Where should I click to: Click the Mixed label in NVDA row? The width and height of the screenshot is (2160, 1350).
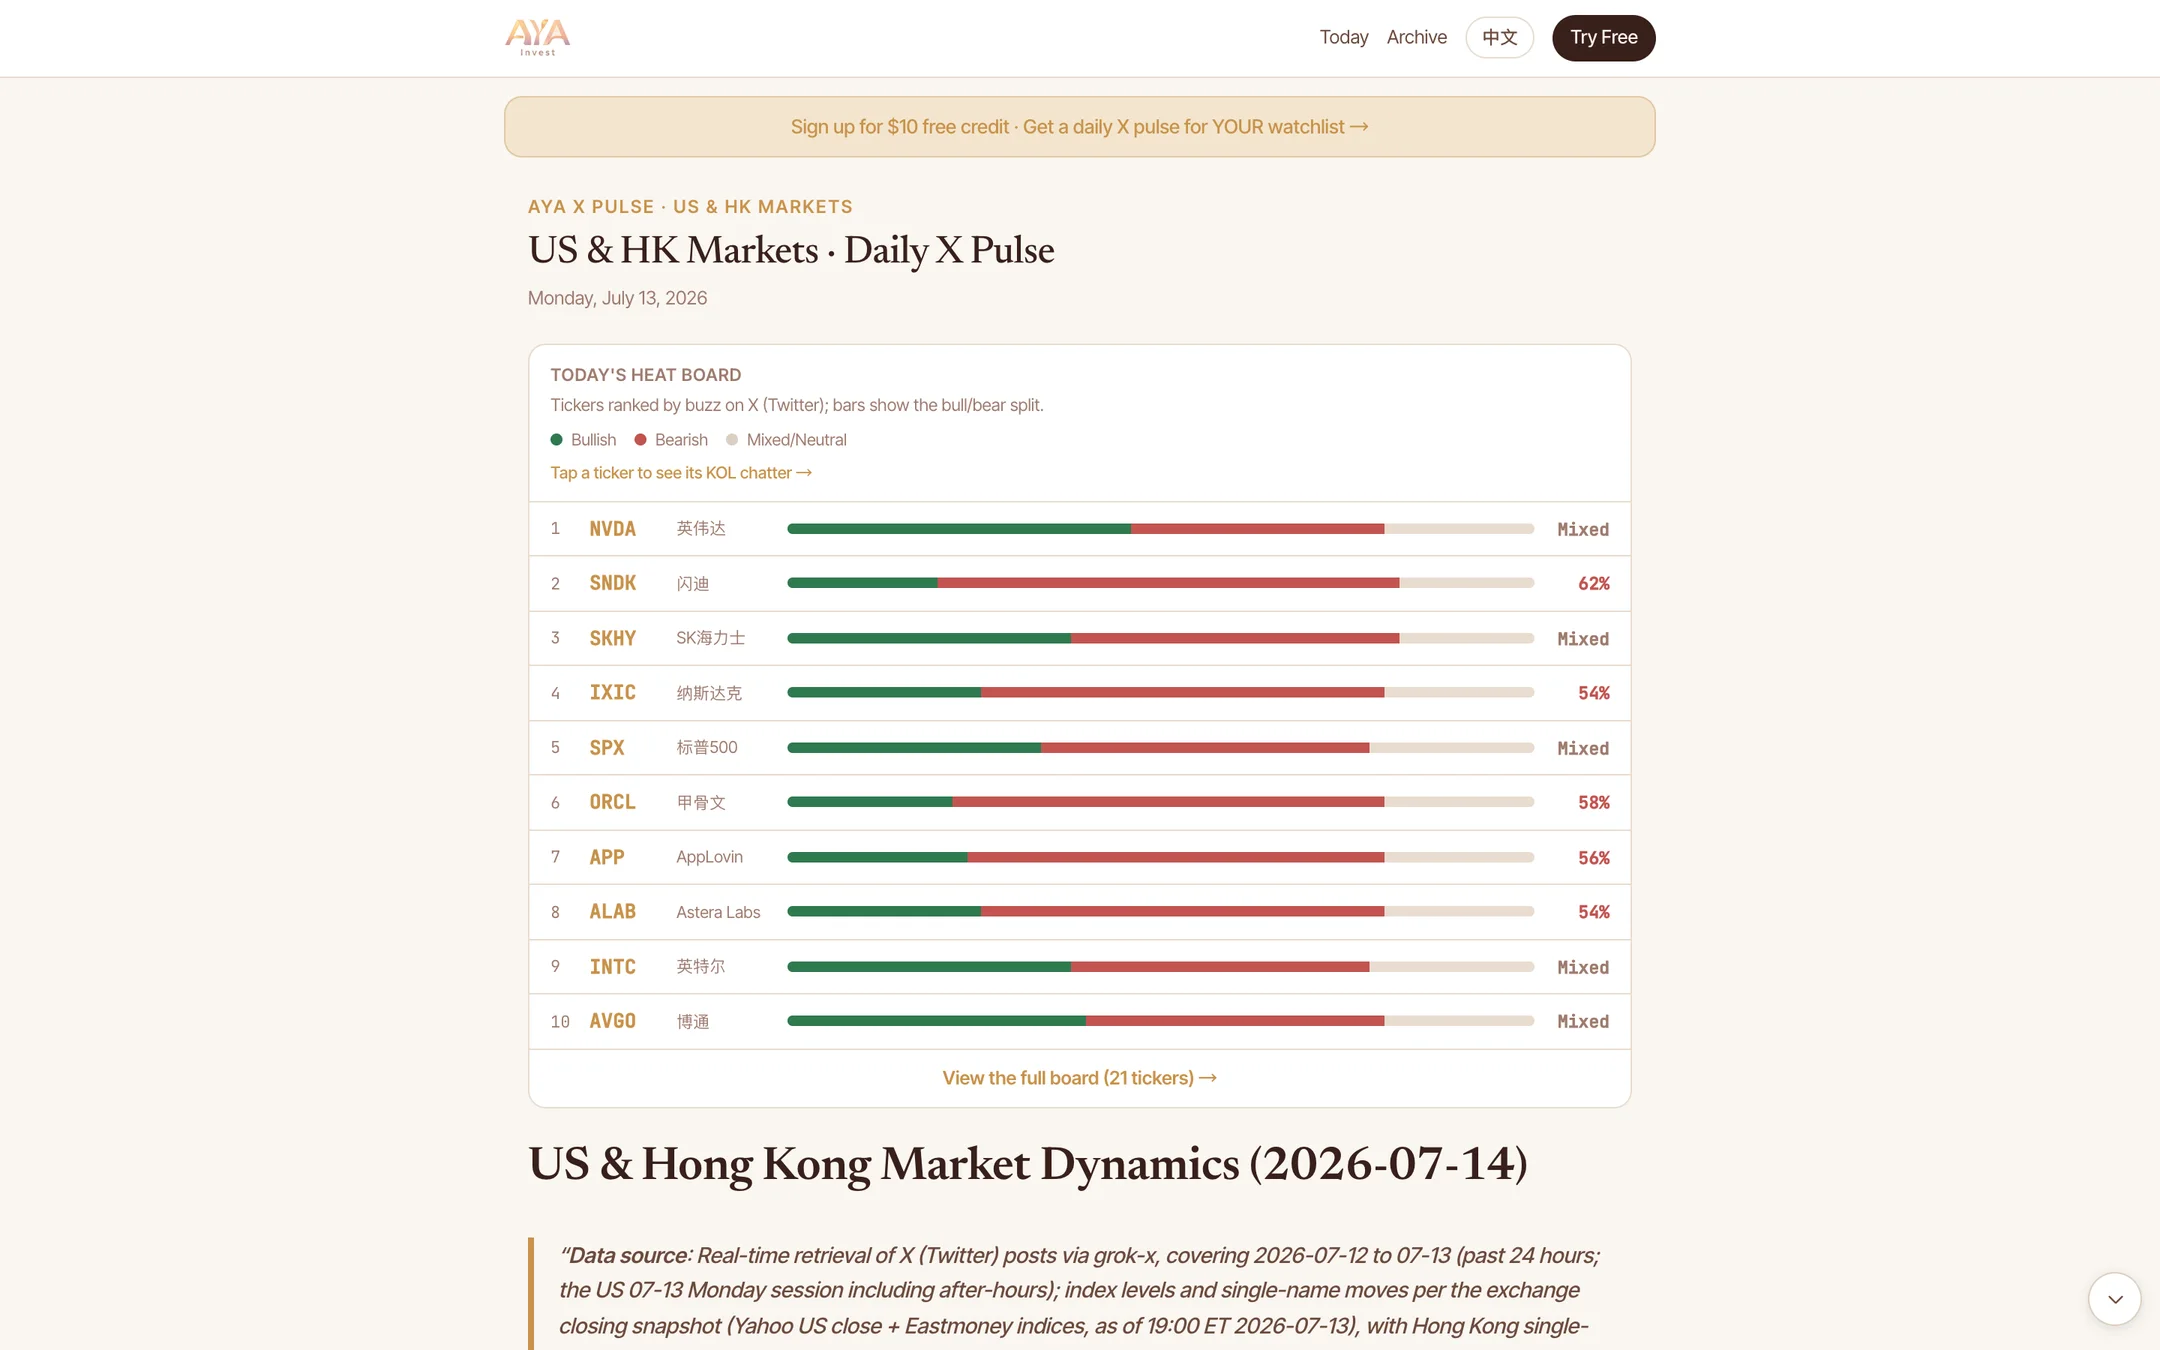pos(1583,530)
